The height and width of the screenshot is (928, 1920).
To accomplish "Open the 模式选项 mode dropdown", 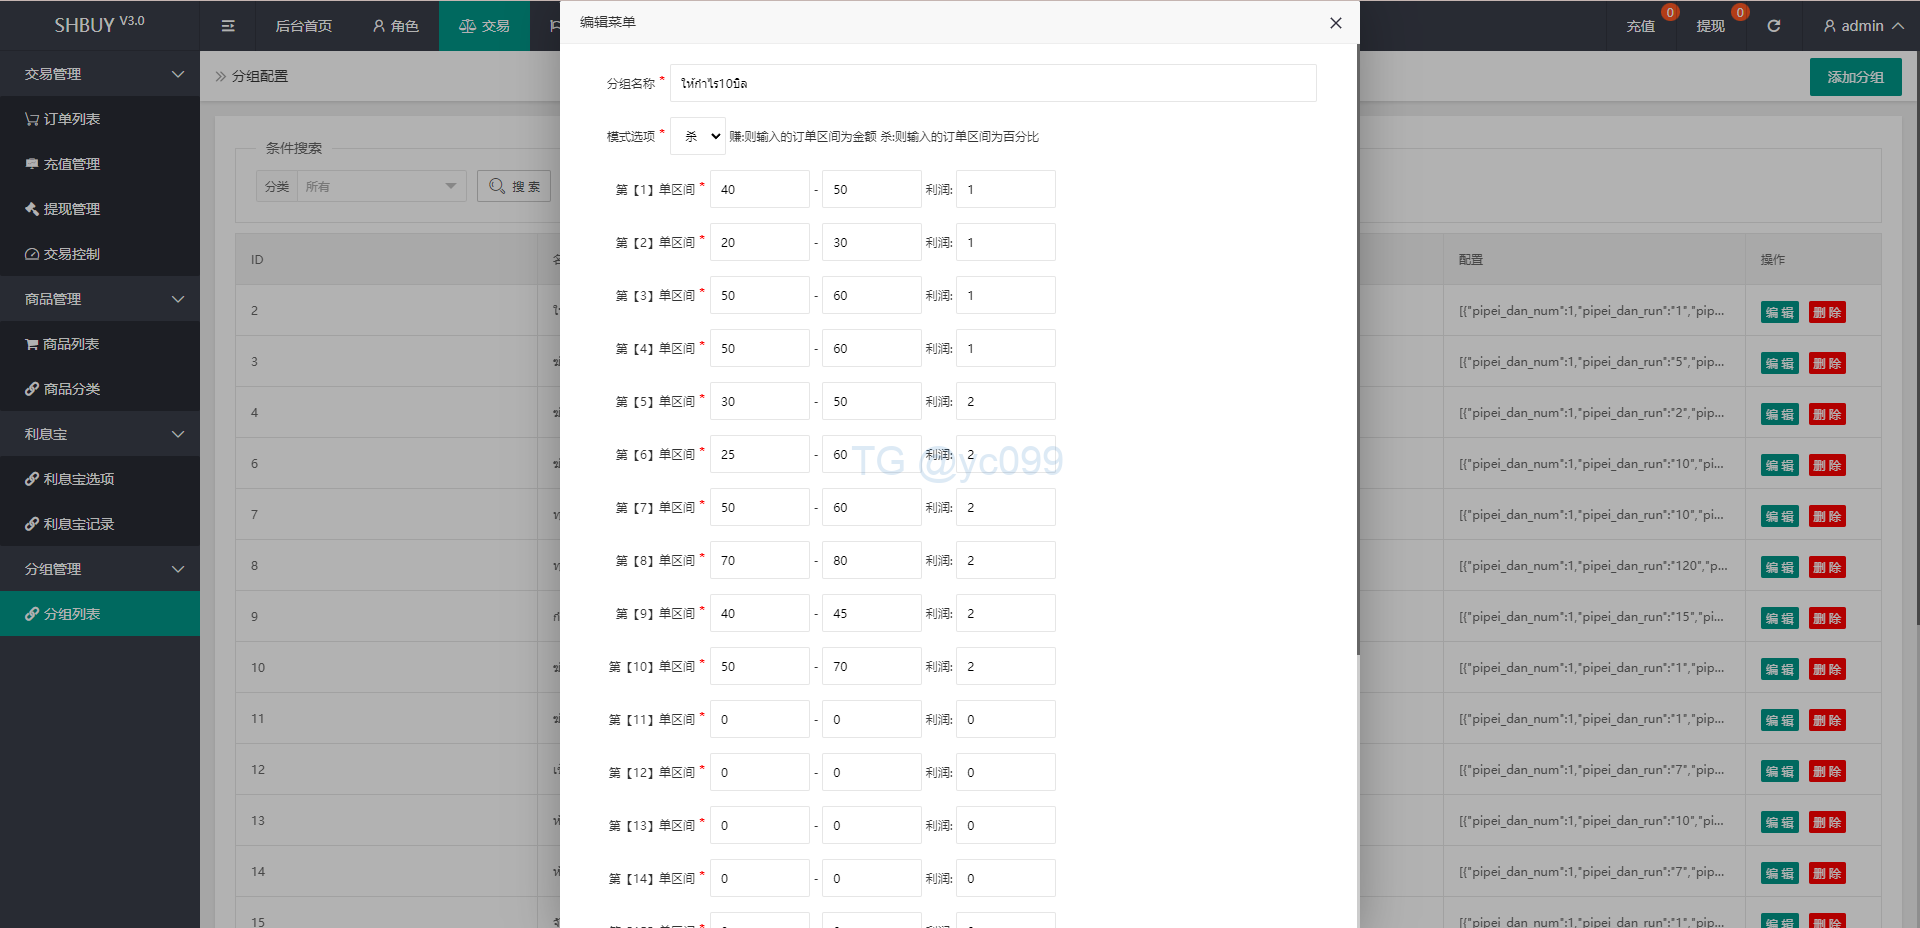I will 698,136.
